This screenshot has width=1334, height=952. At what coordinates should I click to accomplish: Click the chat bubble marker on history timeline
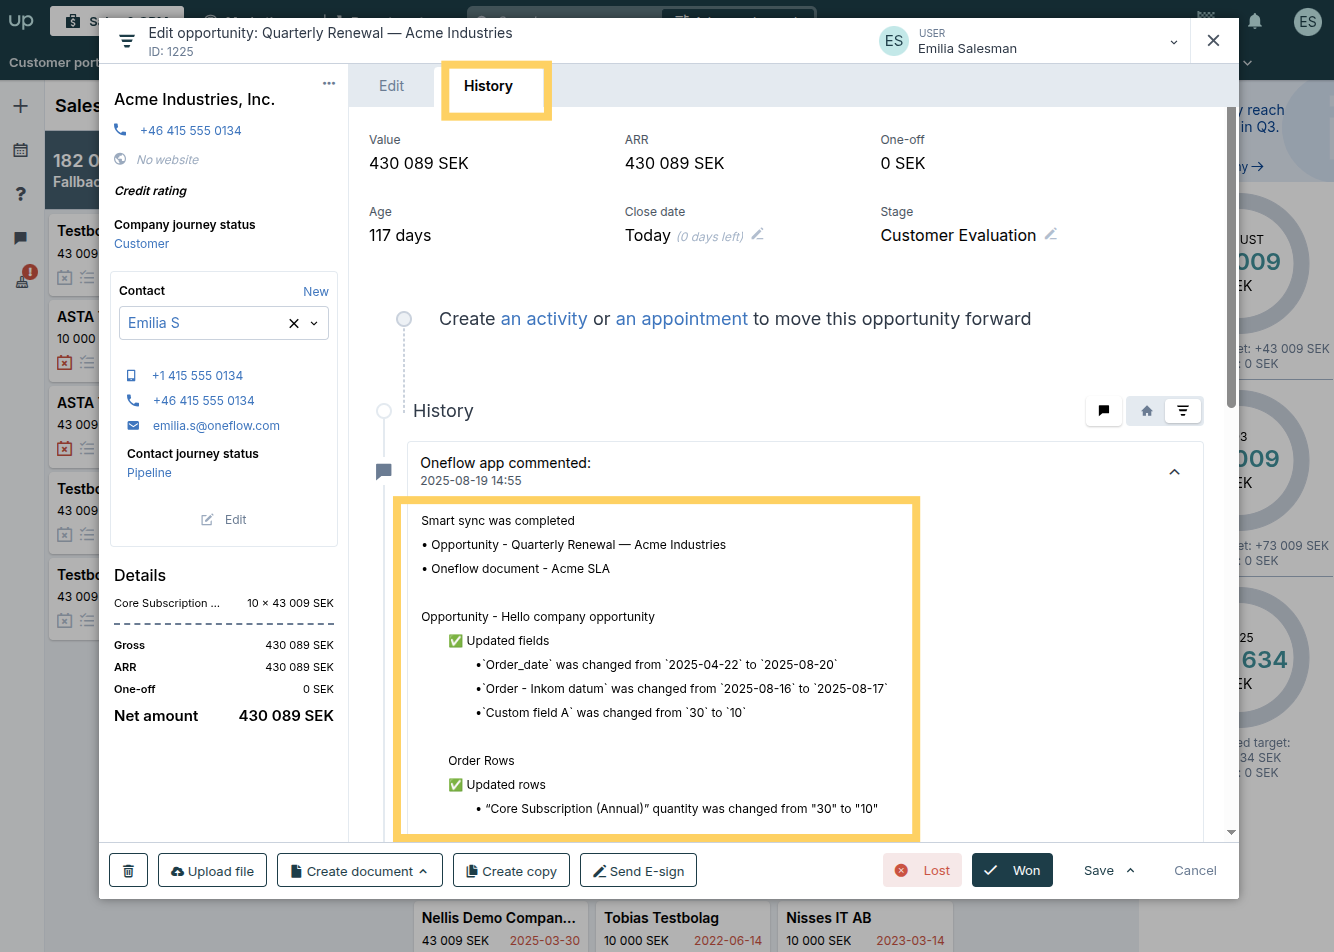(x=383, y=471)
